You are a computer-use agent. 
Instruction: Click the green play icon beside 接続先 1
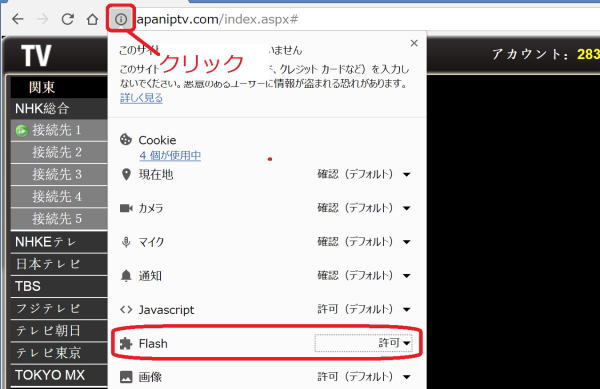[x=22, y=131]
